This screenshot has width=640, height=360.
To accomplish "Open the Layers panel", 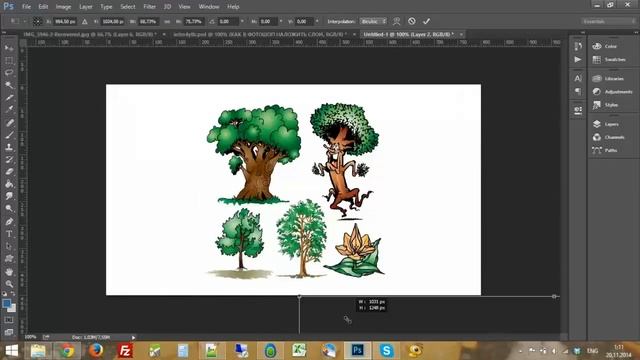I will (612, 124).
